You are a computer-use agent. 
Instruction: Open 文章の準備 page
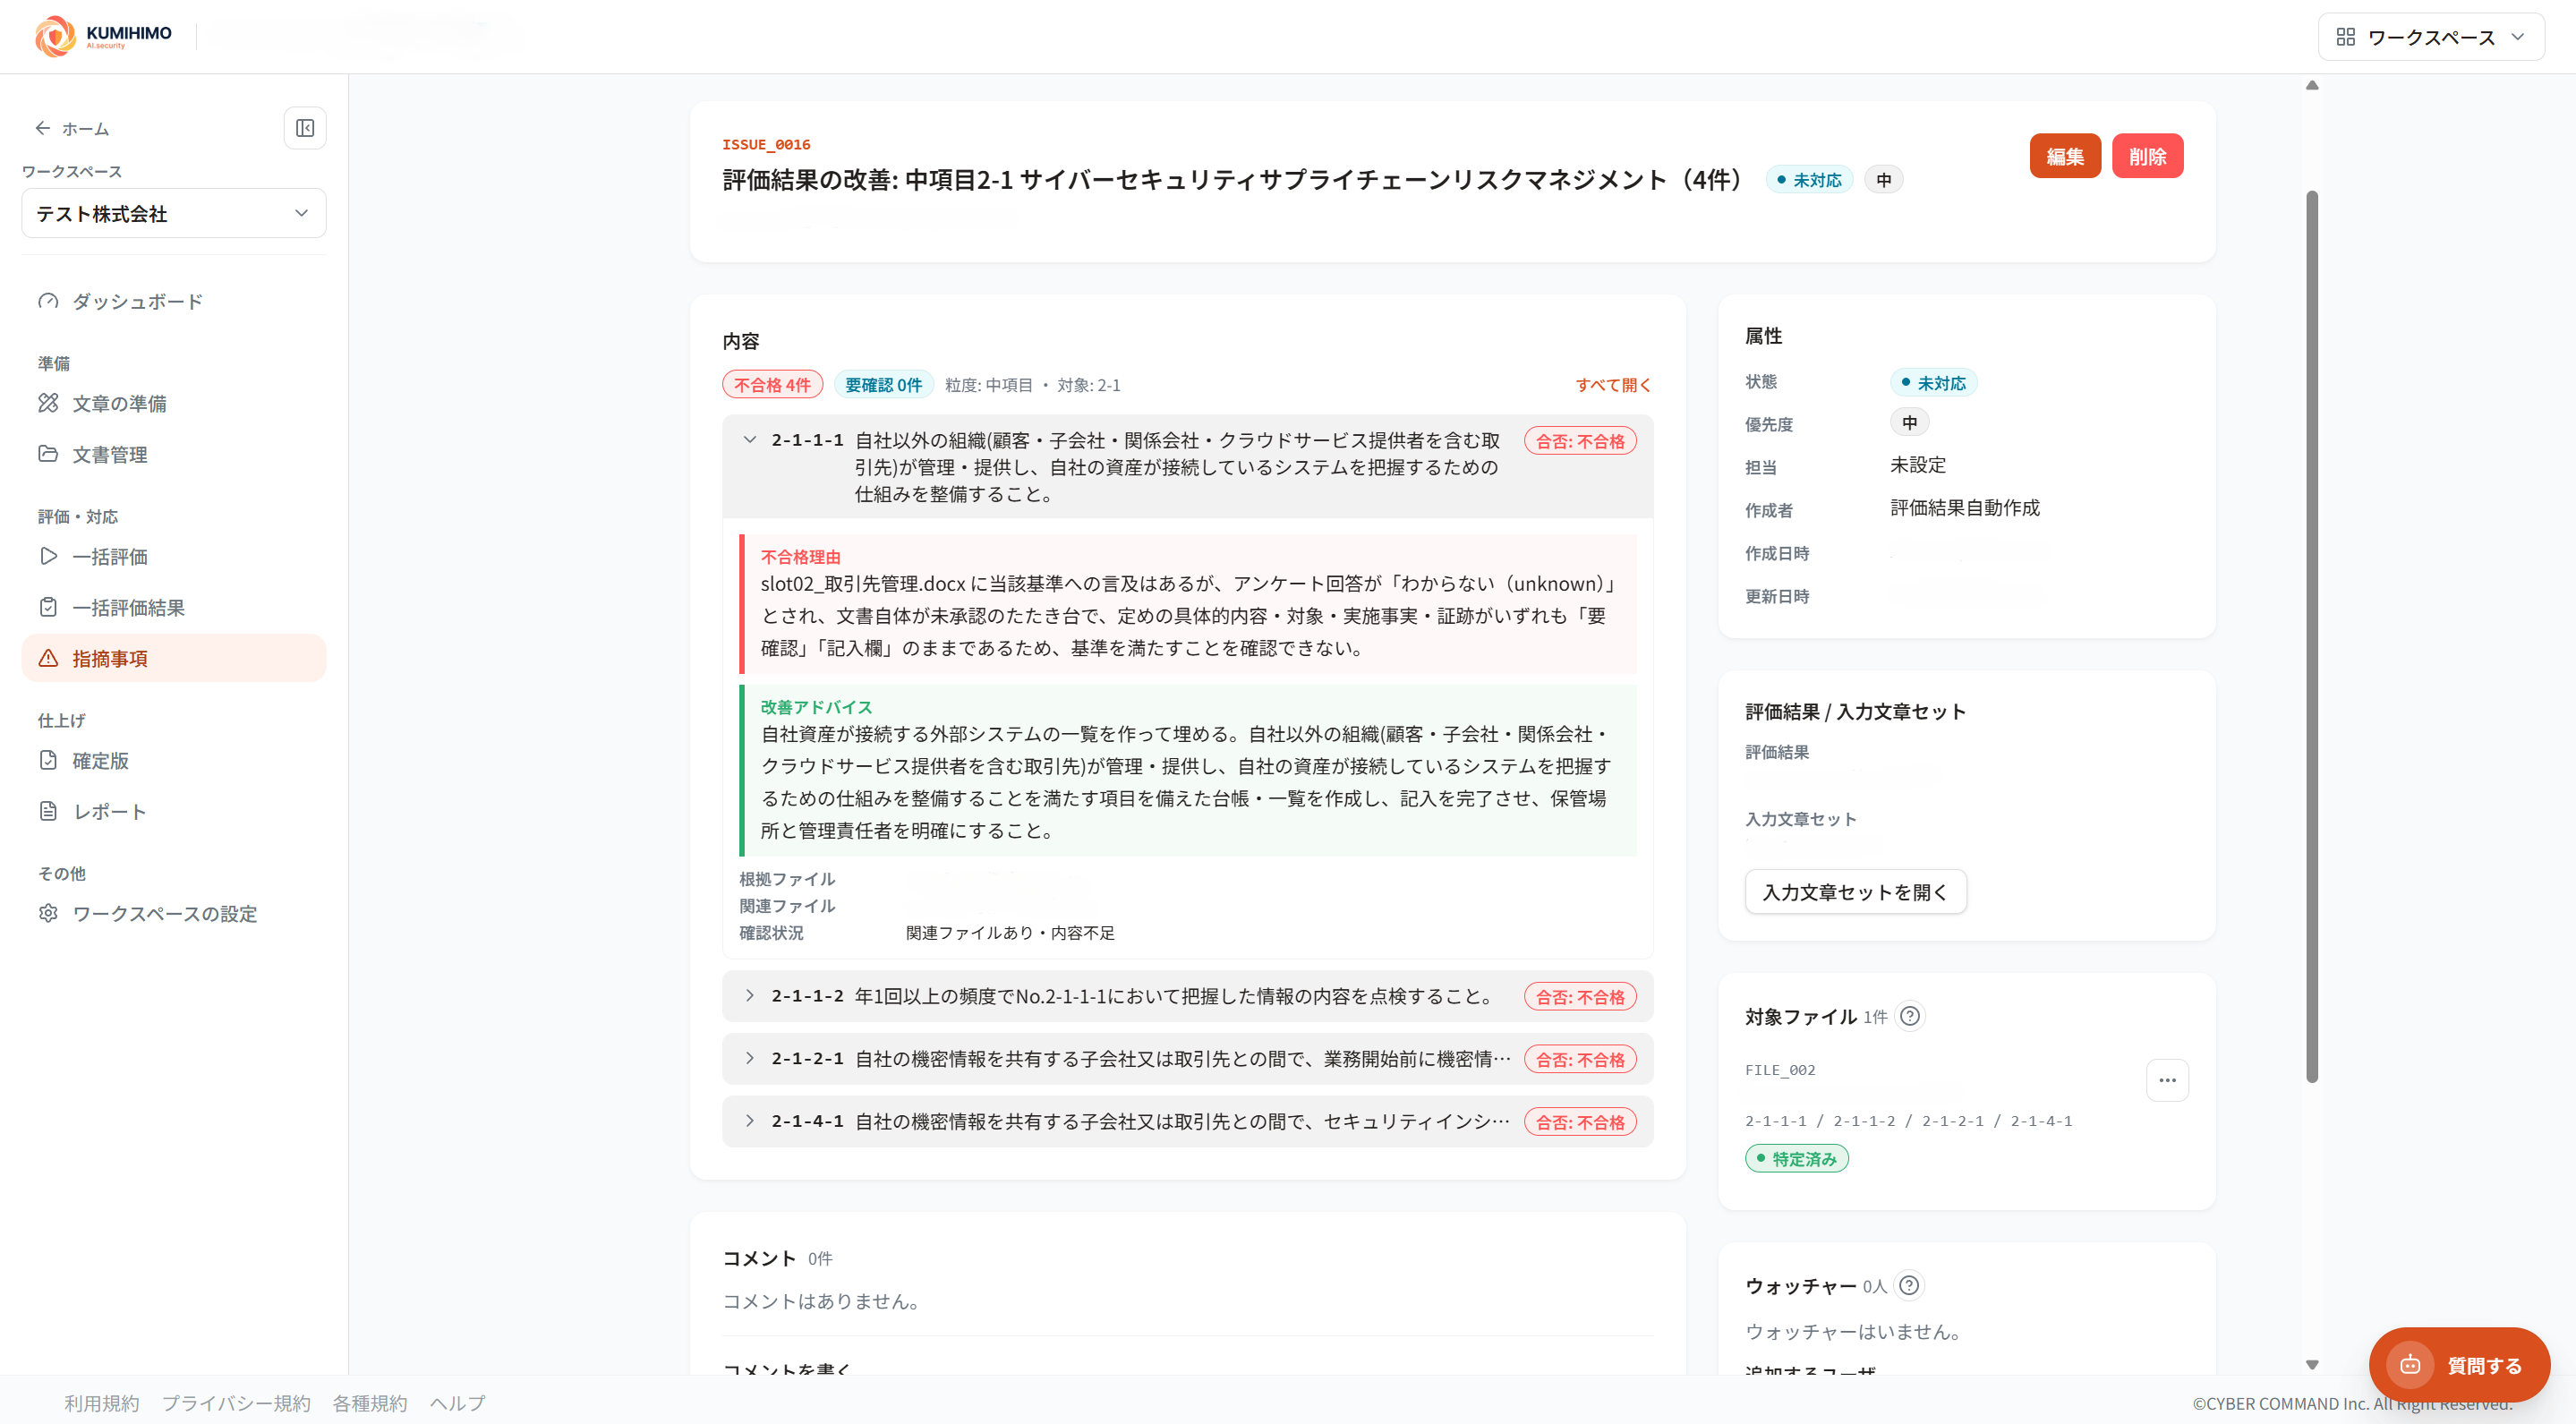pos(174,403)
